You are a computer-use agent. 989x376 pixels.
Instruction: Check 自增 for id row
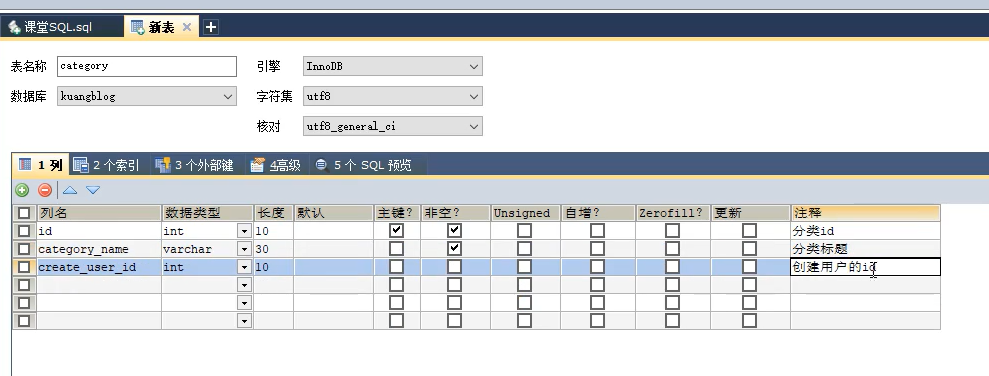[597, 231]
